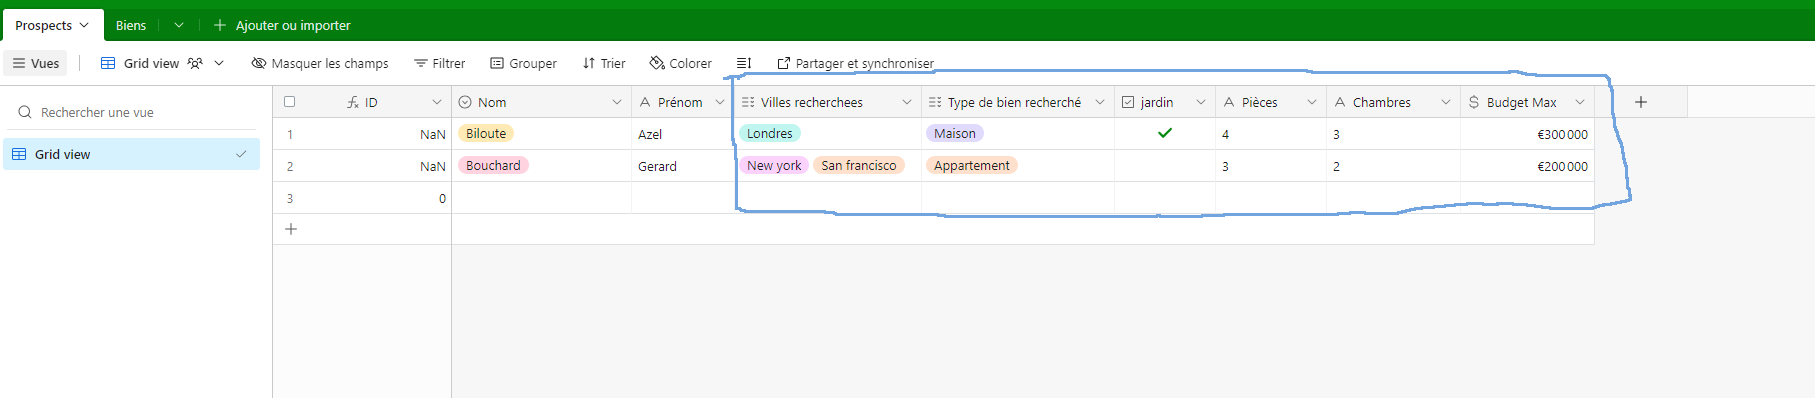Click the plus icon beside Ajouter ou importer
This screenshot has width=1815, height=398.
tap(220, 25)
